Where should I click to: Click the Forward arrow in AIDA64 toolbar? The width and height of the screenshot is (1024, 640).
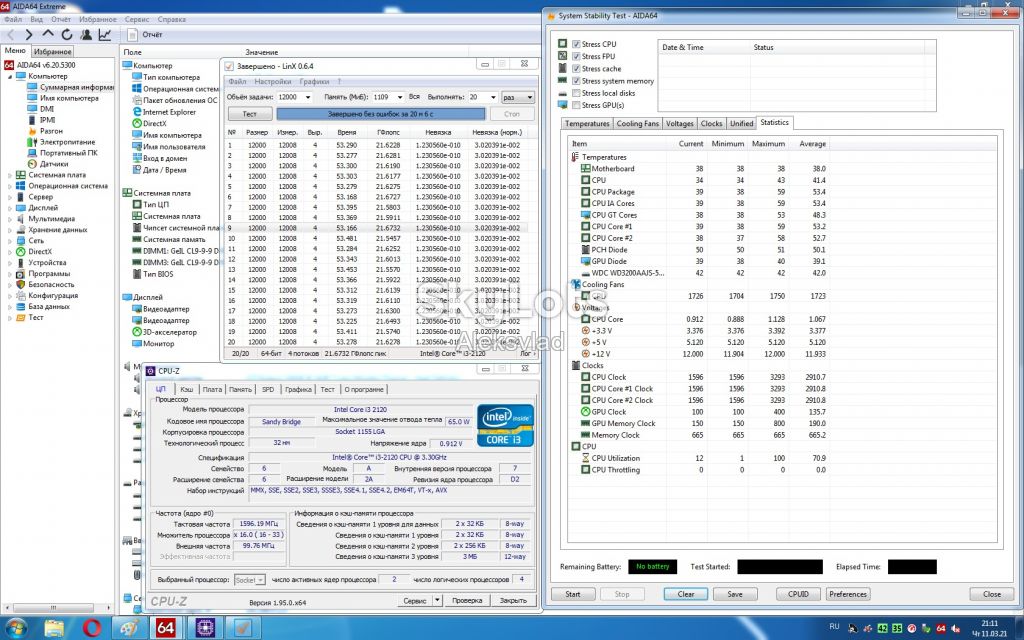point(29,35)
